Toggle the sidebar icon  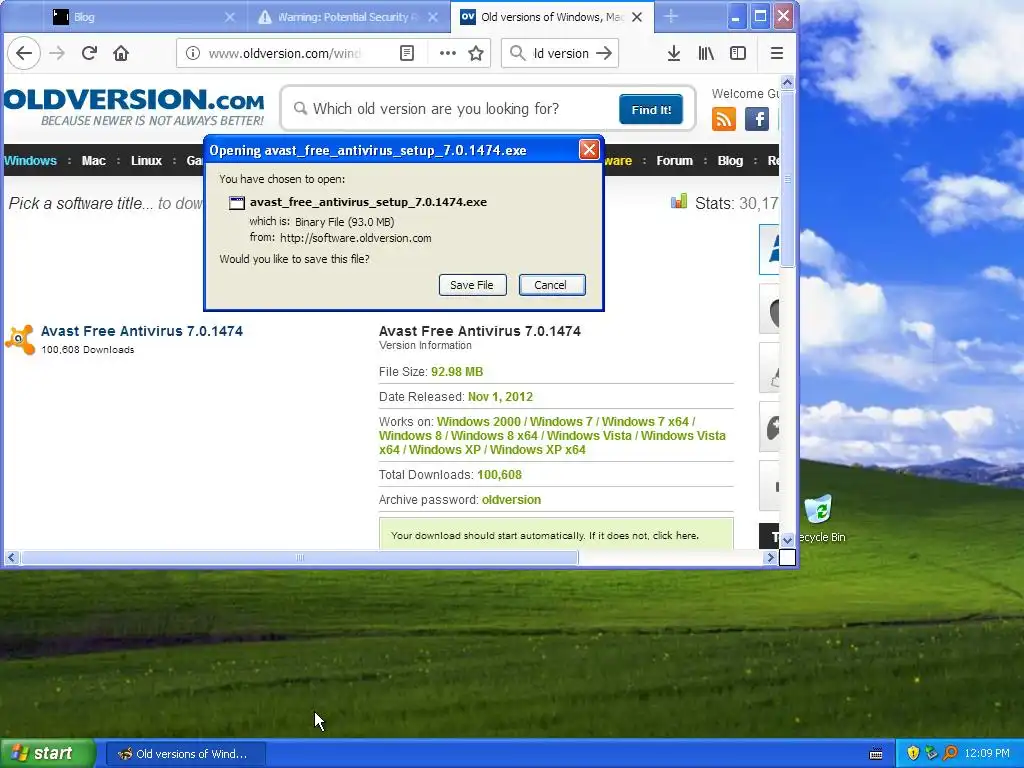[x=738, y=53]
